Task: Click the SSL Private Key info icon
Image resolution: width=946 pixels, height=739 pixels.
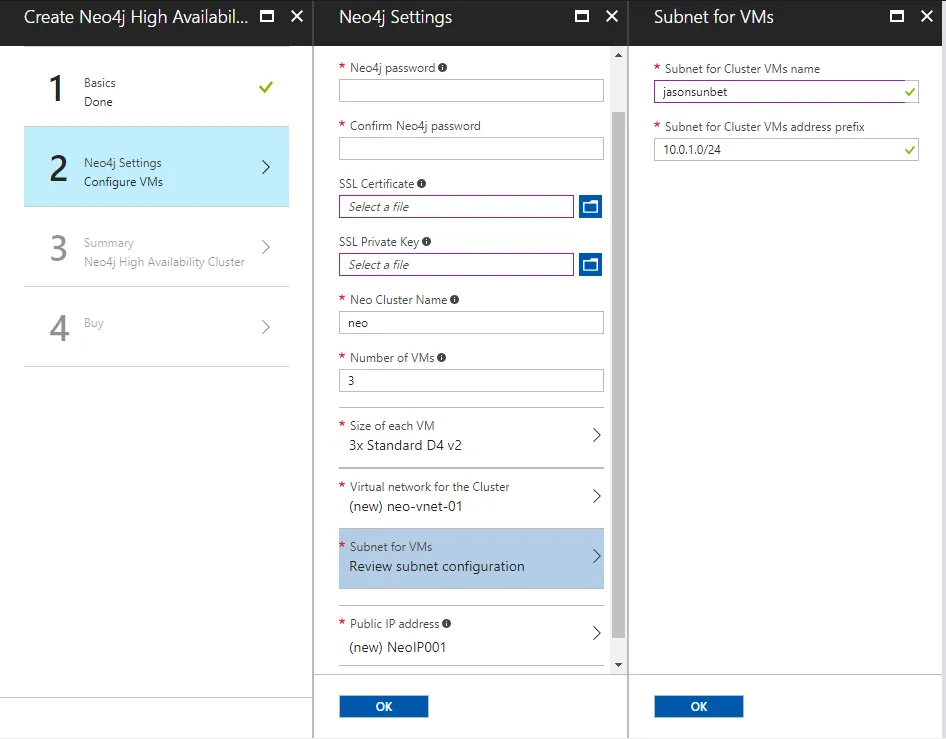Action: (x=426, y=242)
